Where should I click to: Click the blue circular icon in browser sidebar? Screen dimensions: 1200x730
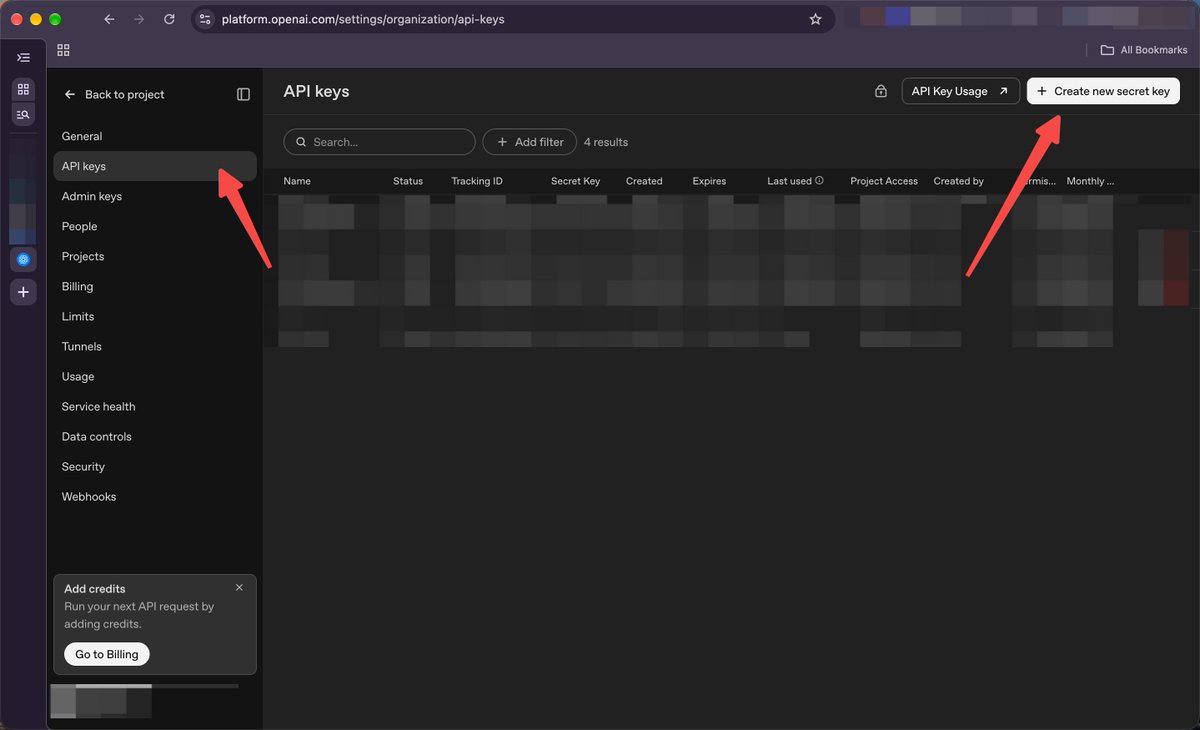tap(23, 259)
